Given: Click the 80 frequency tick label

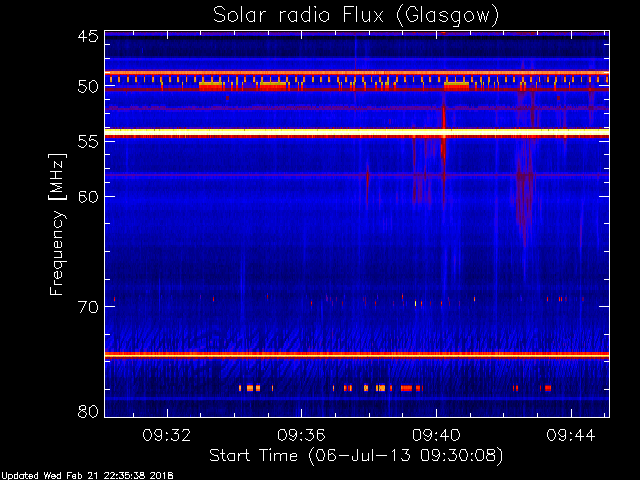Looking at the screenshot, I should point(88,411).
